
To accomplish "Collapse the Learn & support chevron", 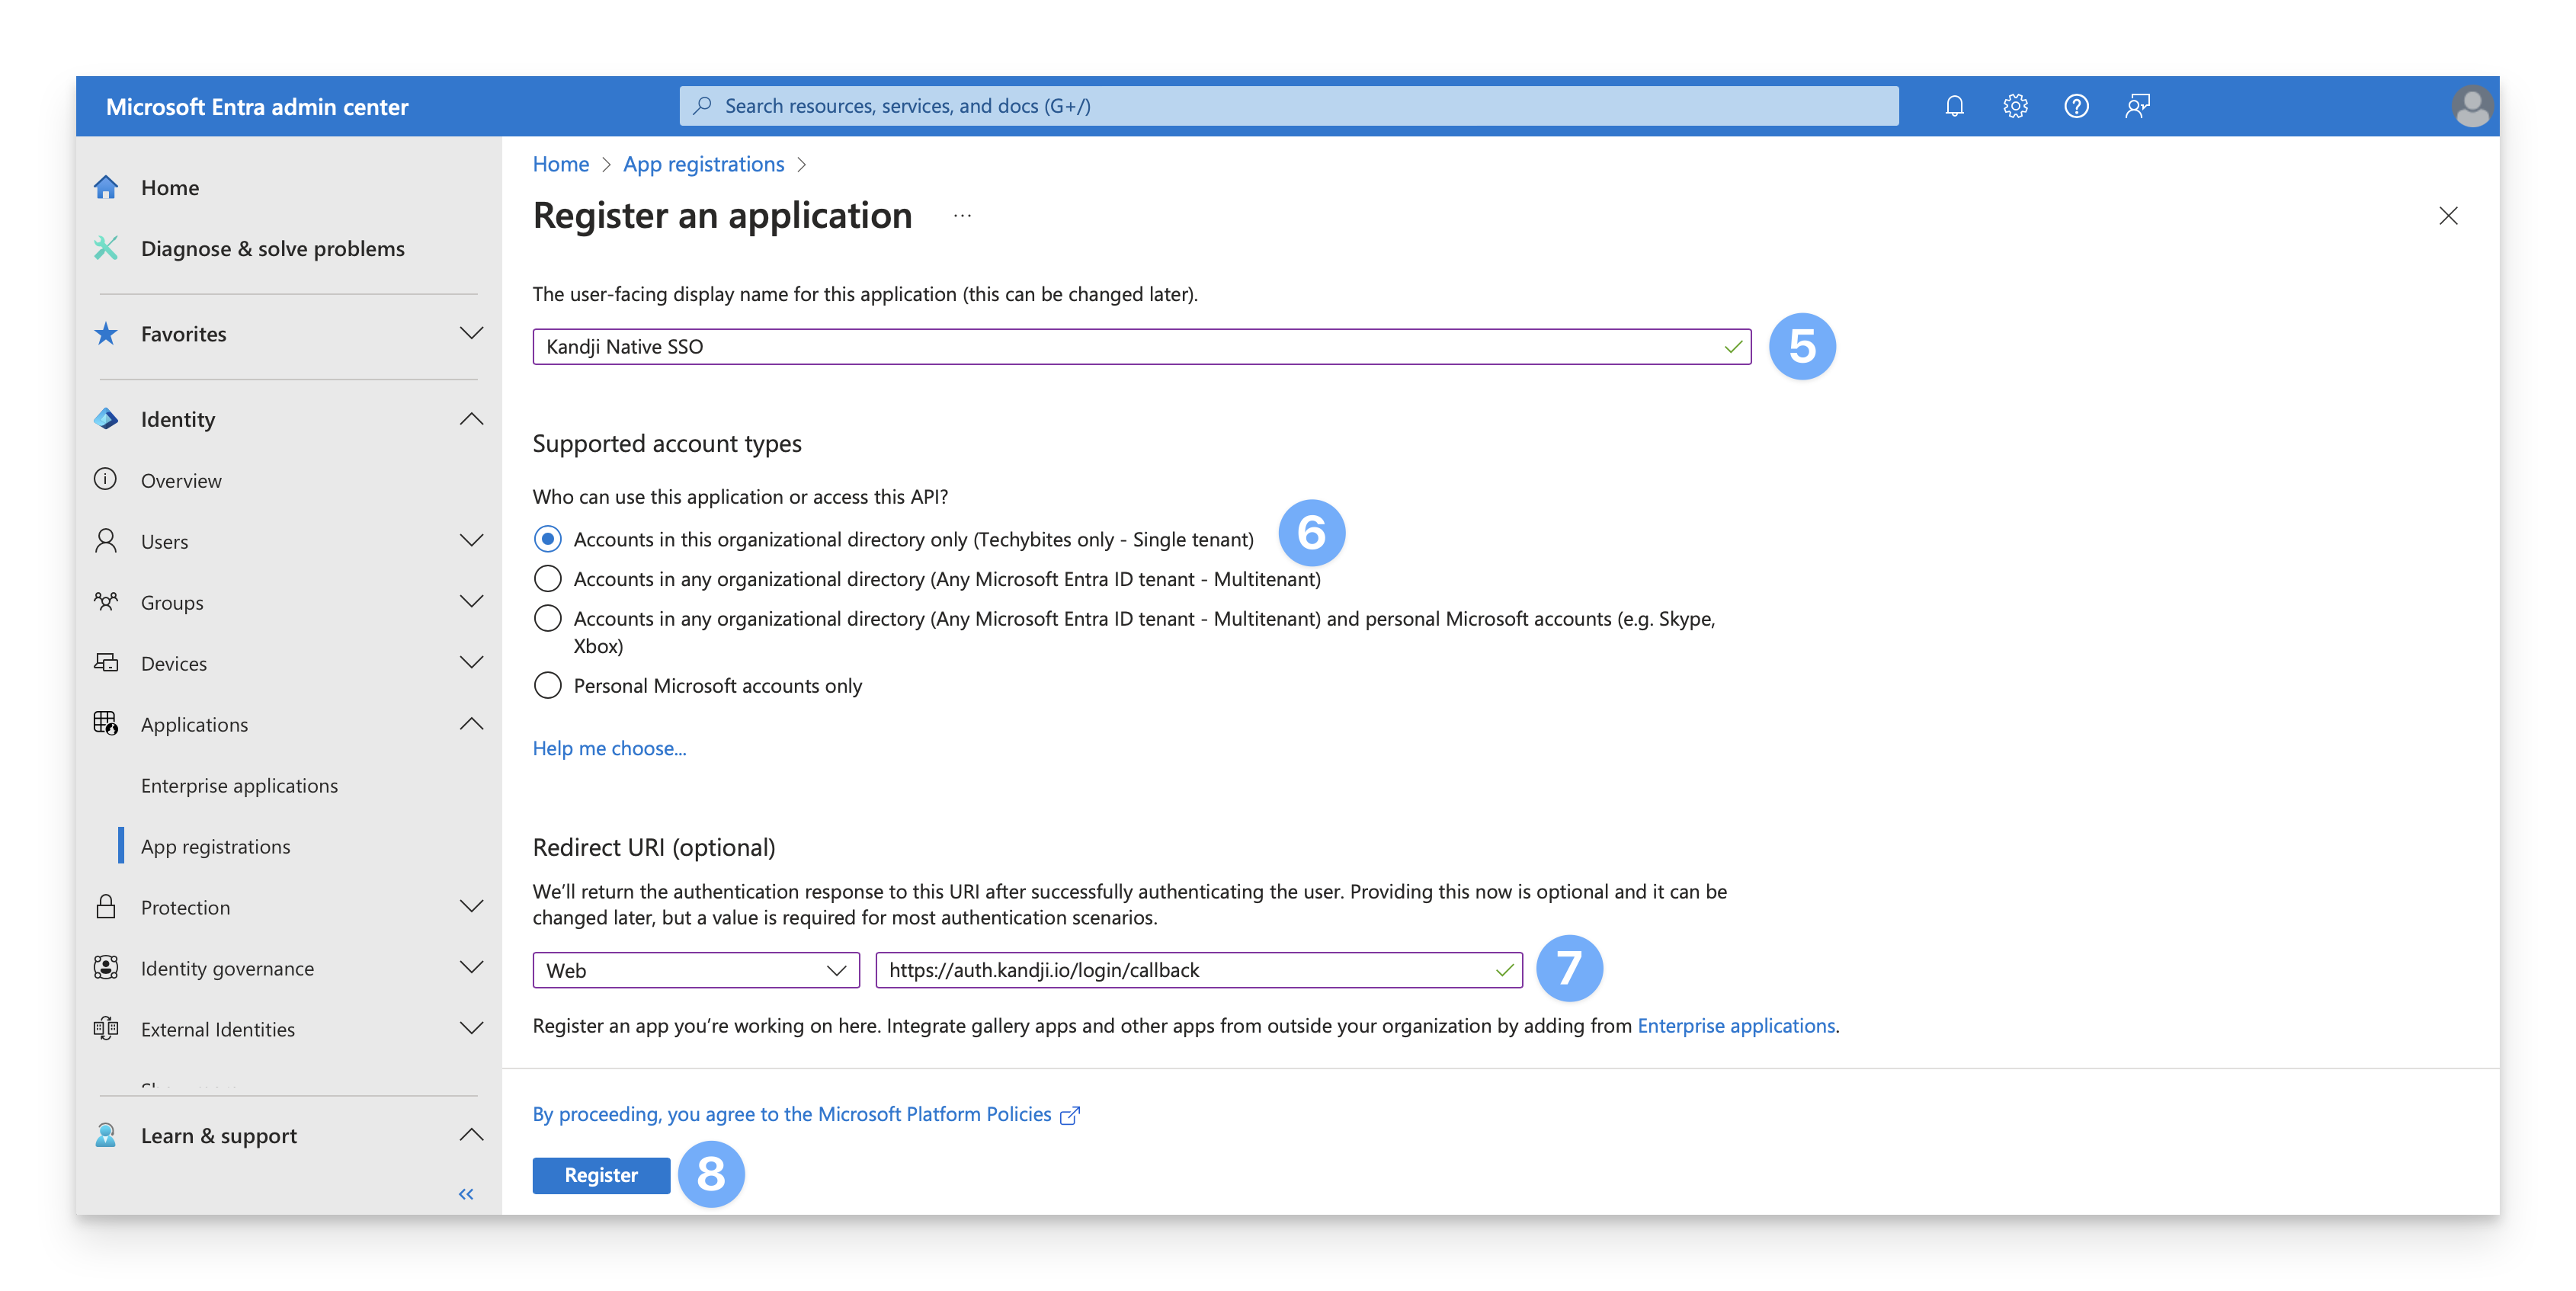I will (471, 1134).
